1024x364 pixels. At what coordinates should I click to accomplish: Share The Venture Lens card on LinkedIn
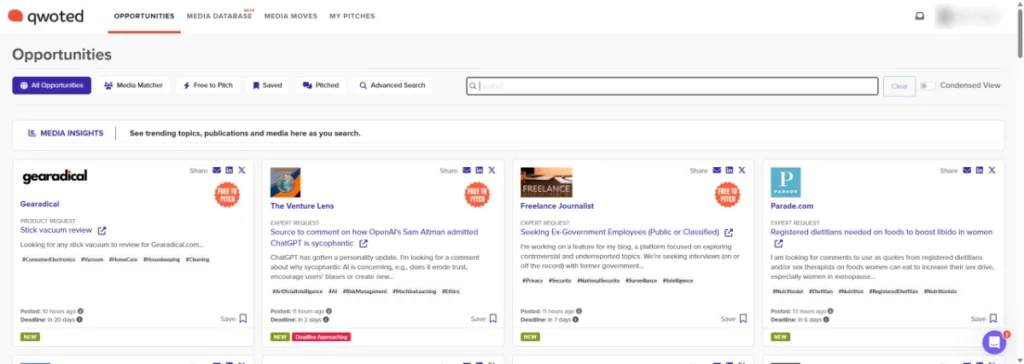(479, 170)
